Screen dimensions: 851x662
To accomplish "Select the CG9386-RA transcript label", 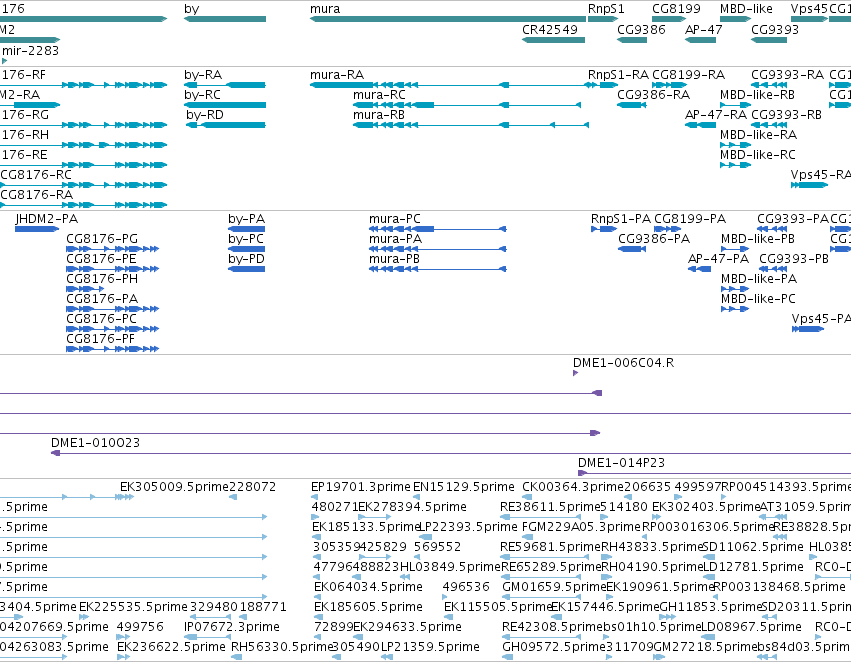I will coord(653,95).
